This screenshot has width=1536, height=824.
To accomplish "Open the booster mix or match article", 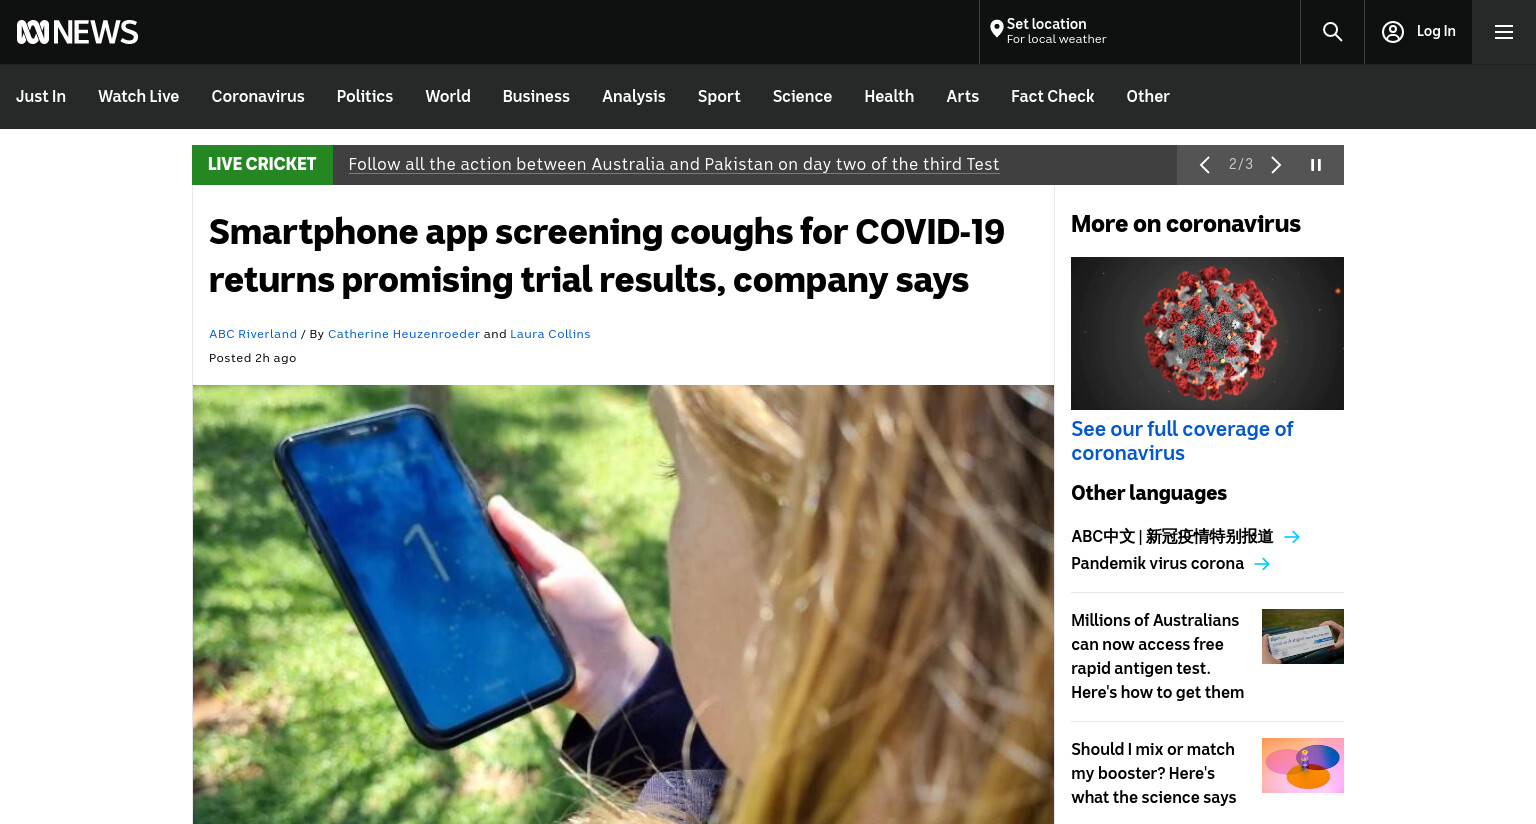I will pos(1153,773).
